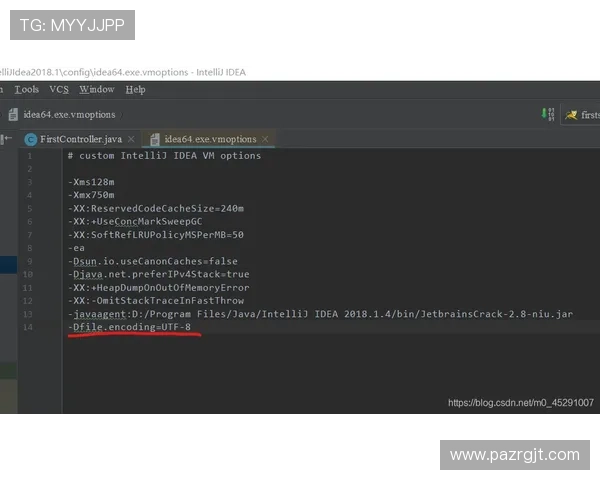The image size is (600, 480).
Task: Click the -Dfile.encoding=UTF-8 line
Action: (129, 327)
